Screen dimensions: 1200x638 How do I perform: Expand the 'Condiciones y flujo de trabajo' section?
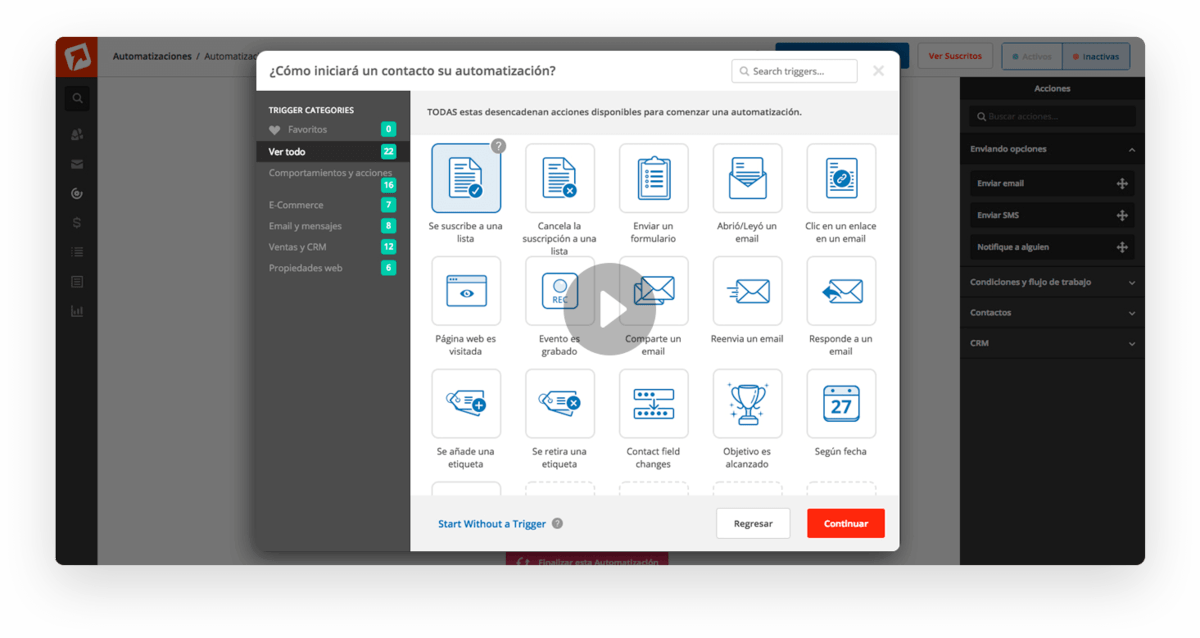coord(1052,282)
